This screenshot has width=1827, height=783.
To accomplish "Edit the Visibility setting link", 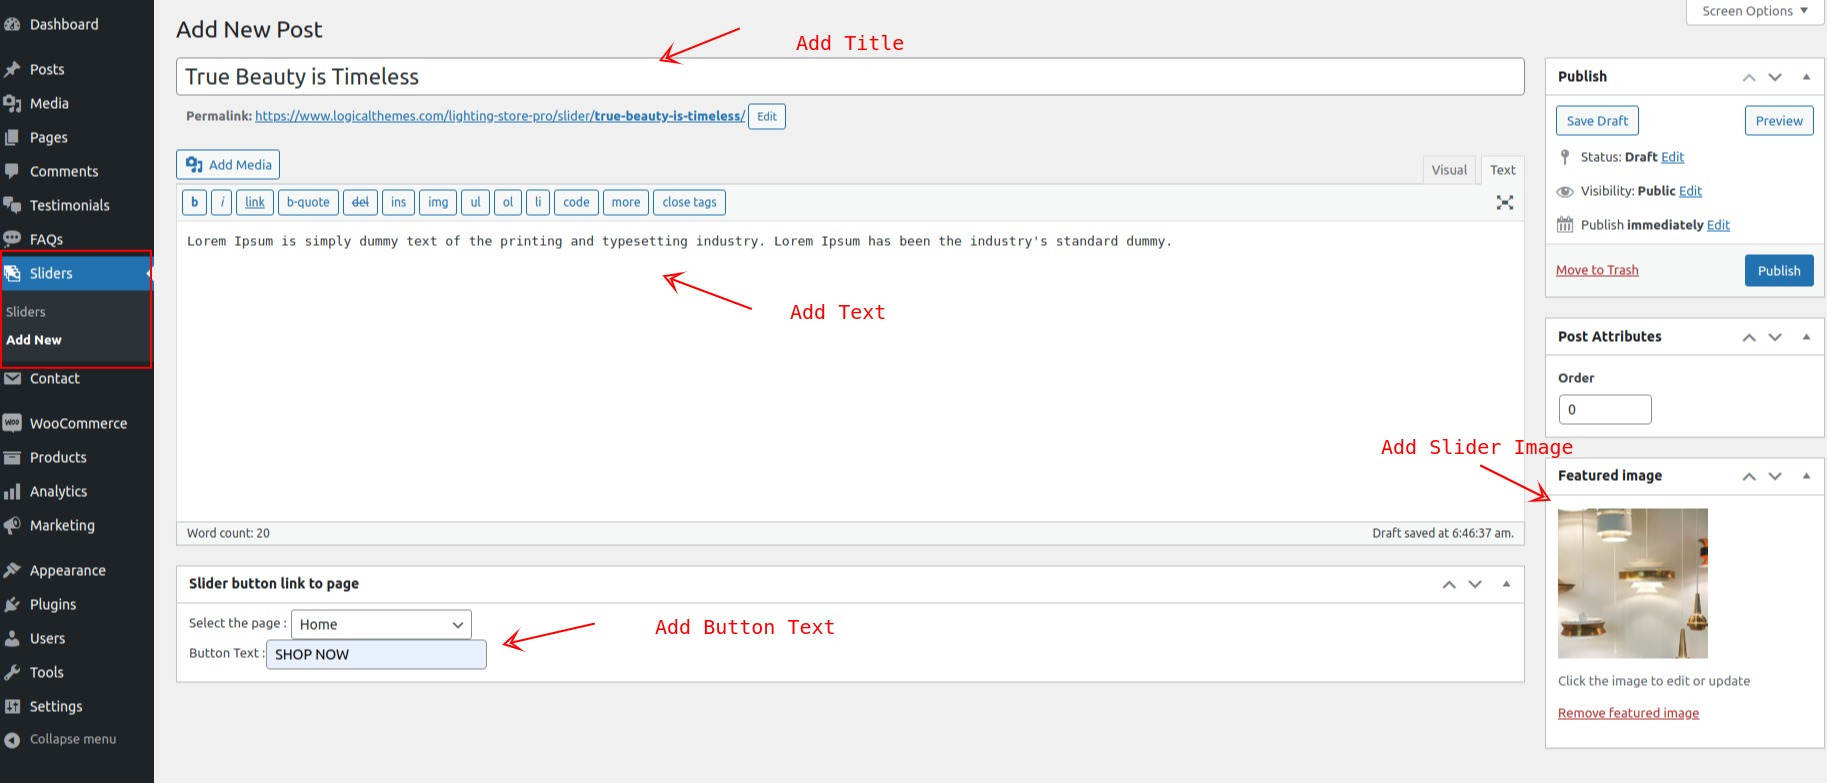I will click(1690, 191).
